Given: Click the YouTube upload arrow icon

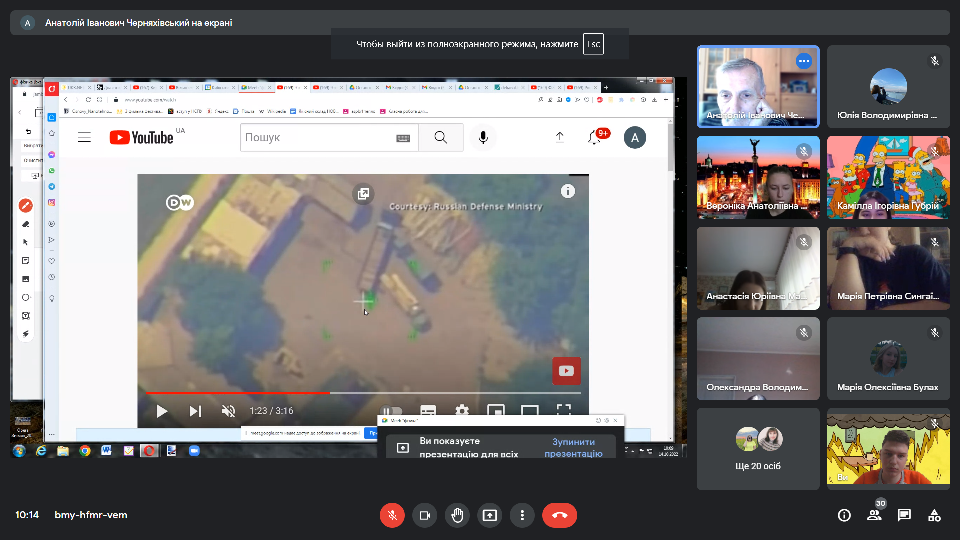Looking at the screenshot, I should point(560,137).
